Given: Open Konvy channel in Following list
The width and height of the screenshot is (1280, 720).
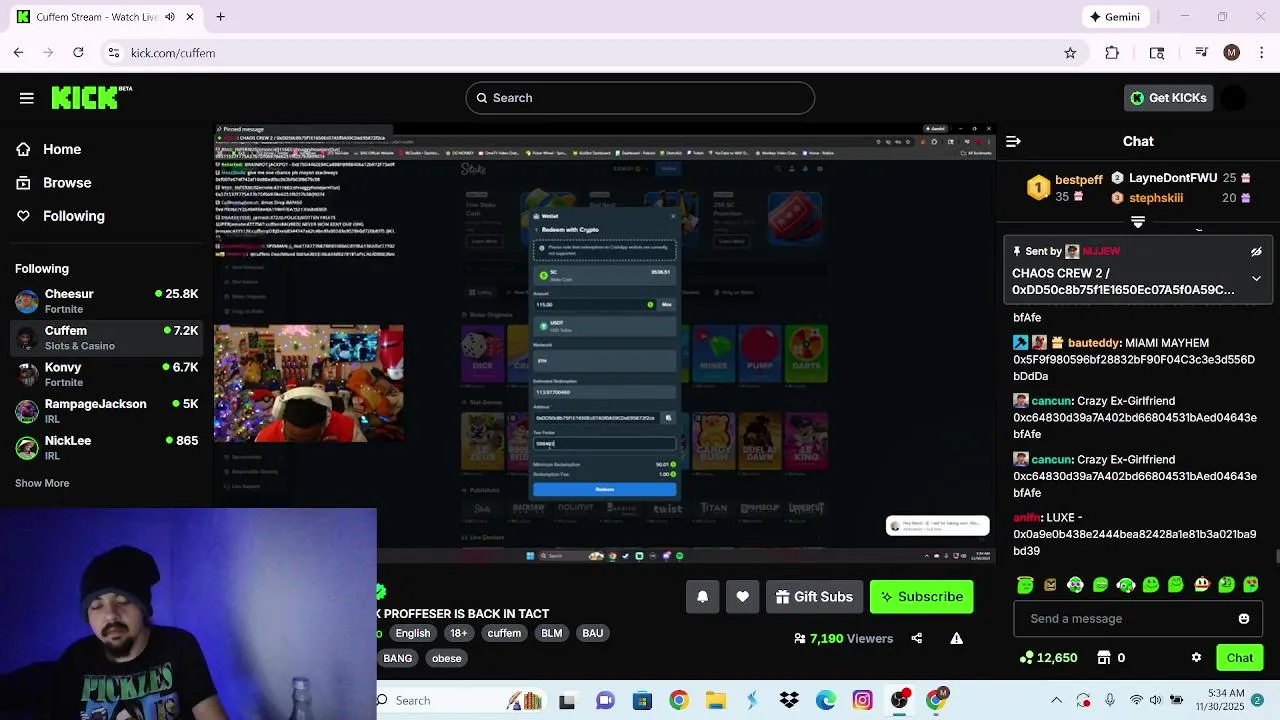Looking at the screenshot, I should (x=106, y=374).
